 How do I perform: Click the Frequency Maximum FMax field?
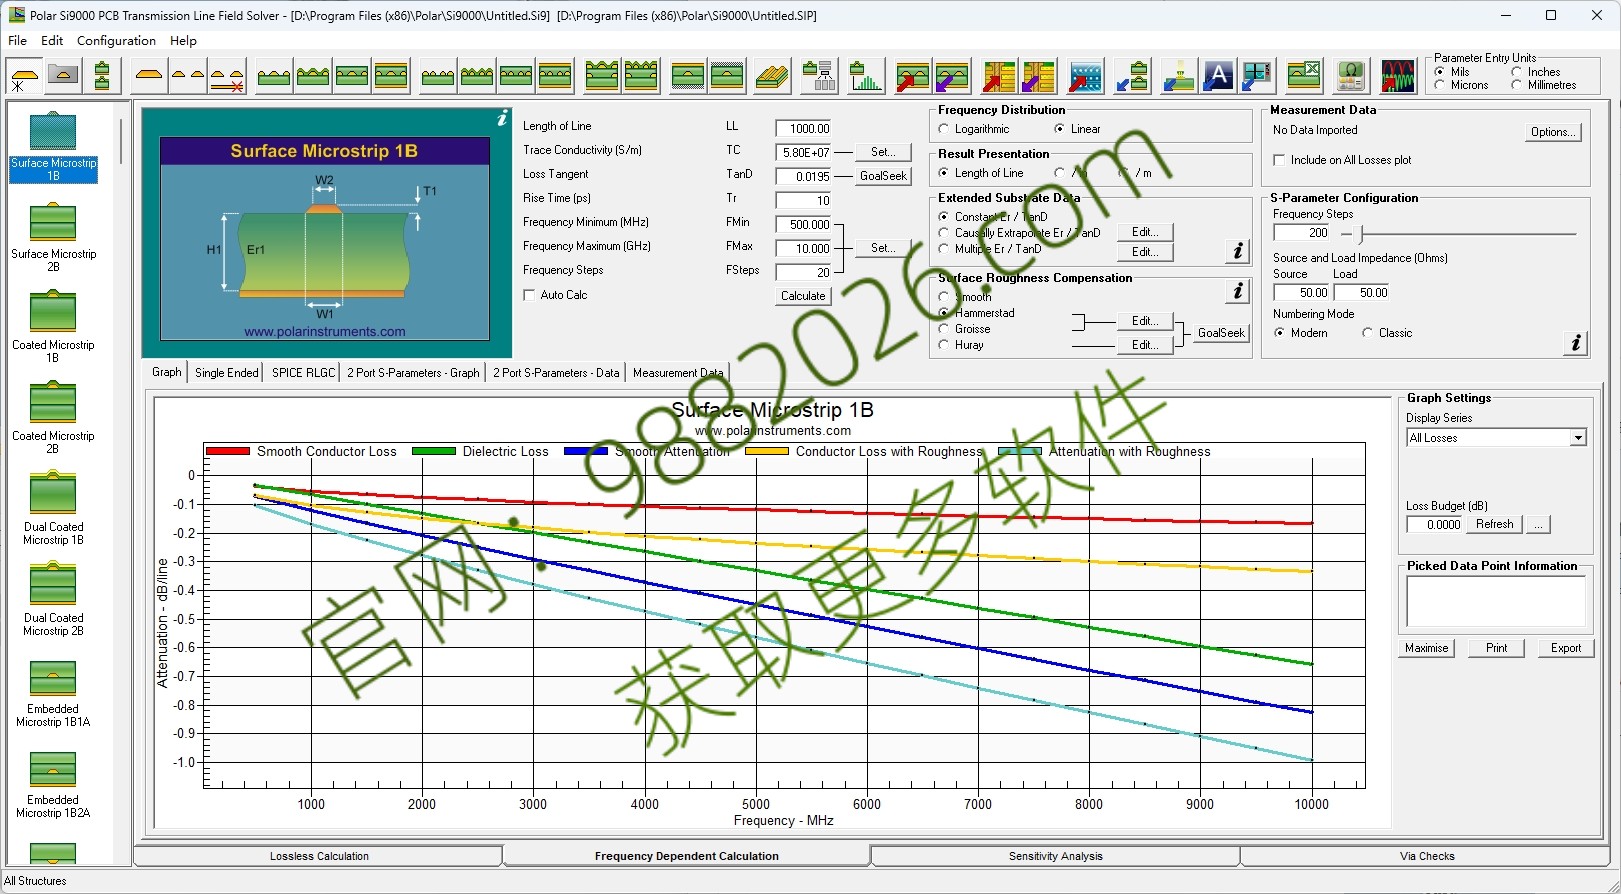pos(803,248)
